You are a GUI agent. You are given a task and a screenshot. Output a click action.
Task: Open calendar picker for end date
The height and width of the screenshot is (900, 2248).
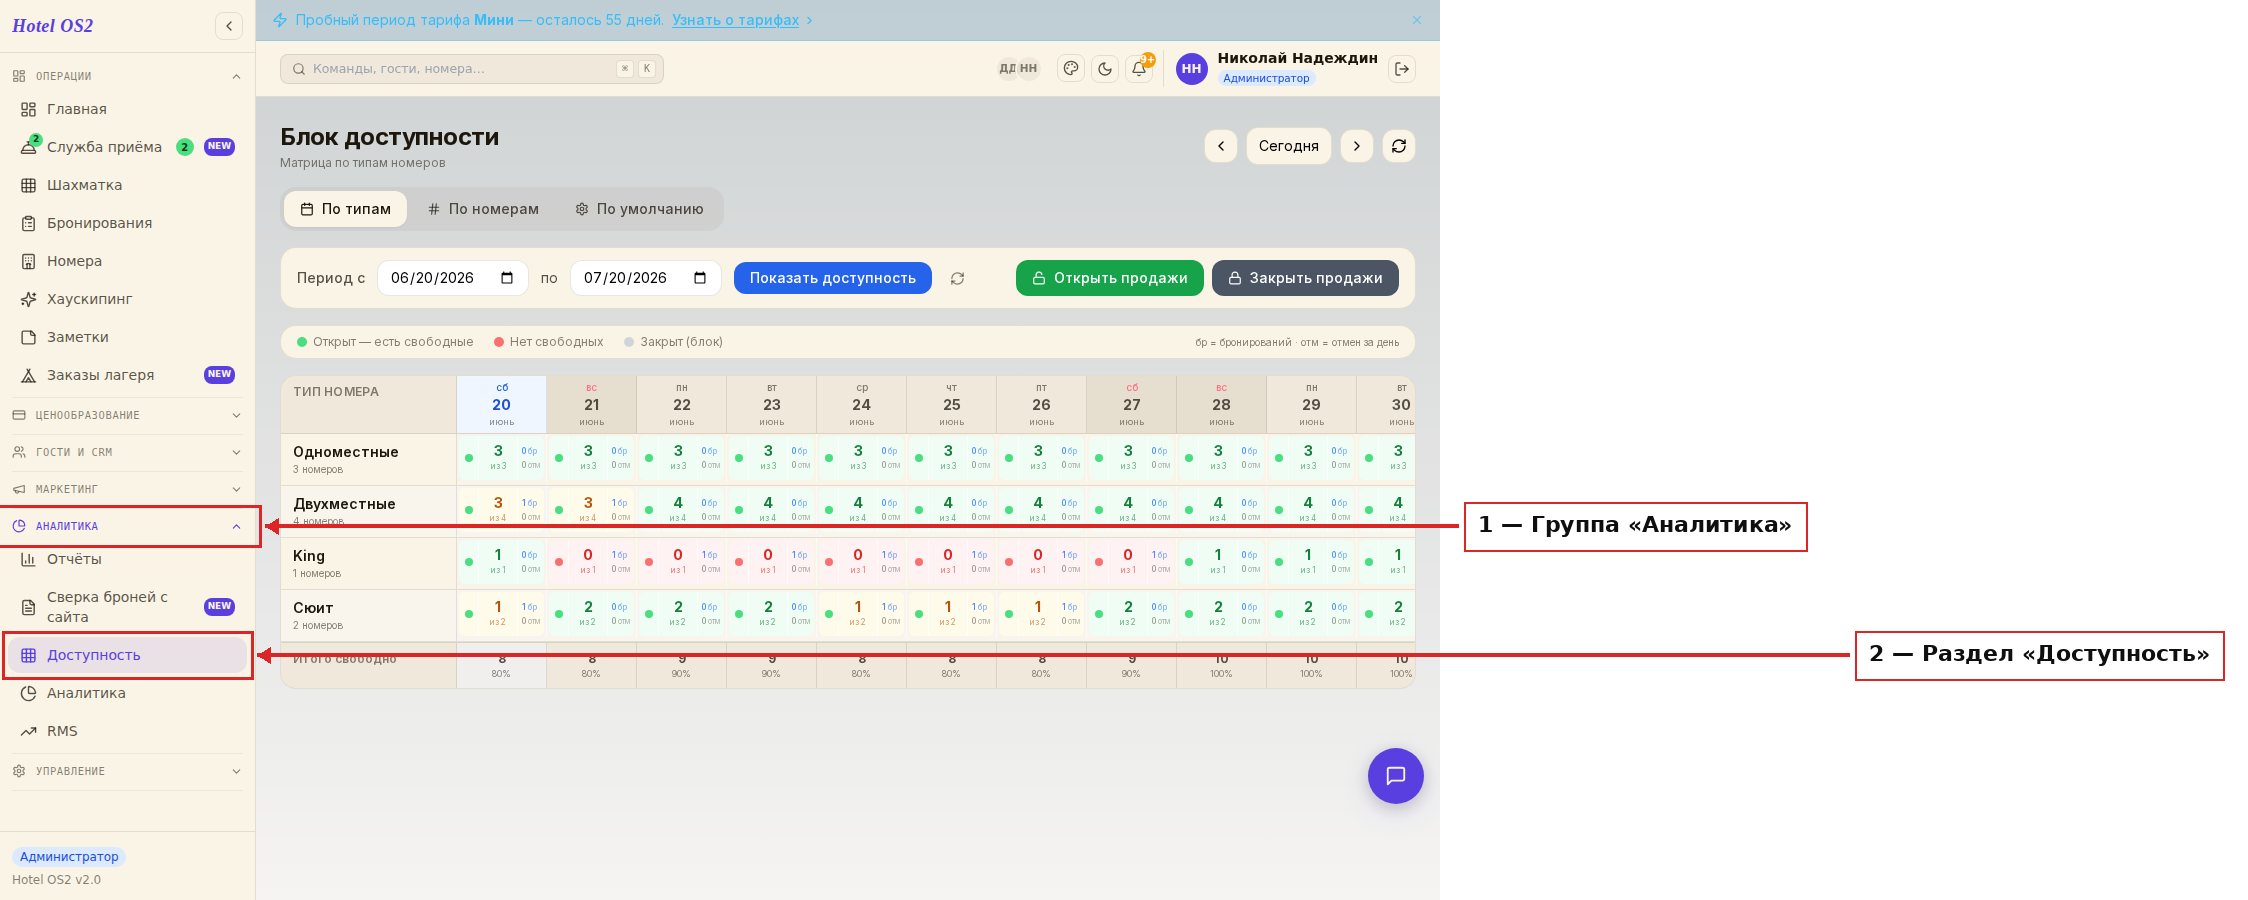[x=700, y=278]
